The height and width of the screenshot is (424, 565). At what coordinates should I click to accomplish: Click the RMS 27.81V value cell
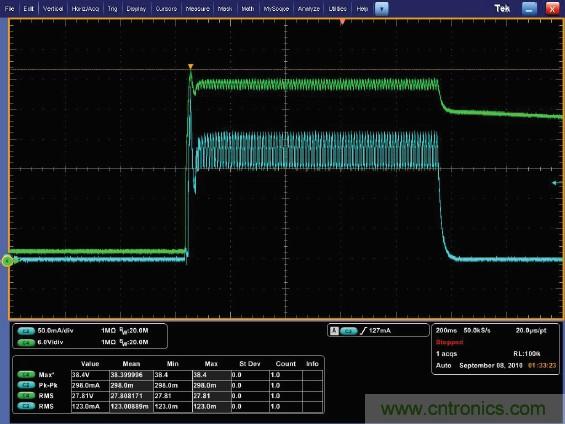pos(90,396)
